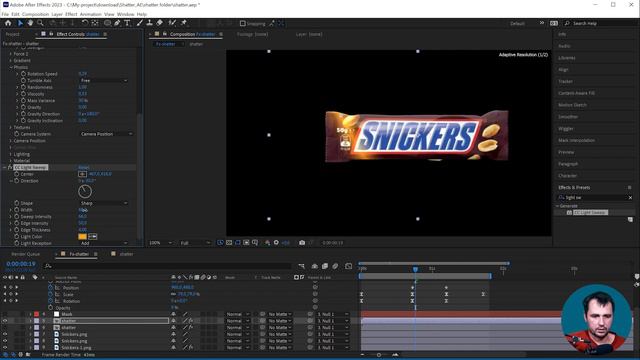Open the File menu

5,14
